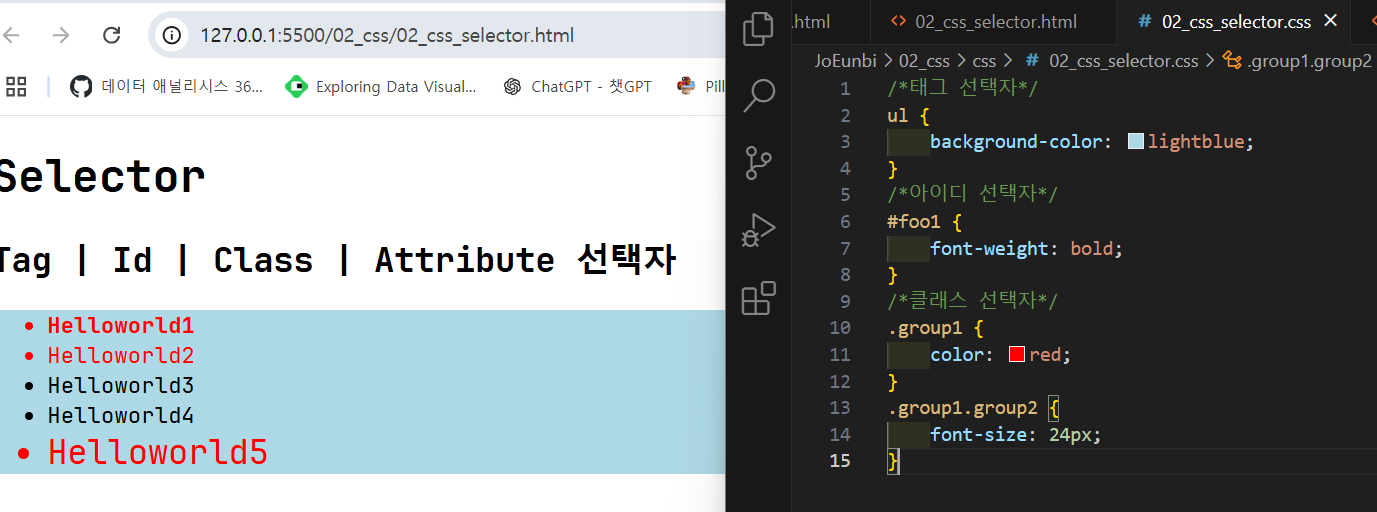Viewport: 1377px width, 512px height.
Task: Open the Extensions view
Action: point(759,298)
